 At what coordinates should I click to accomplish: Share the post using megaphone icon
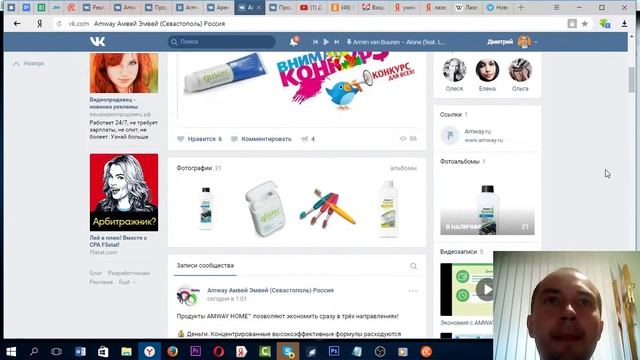(x=308, y=139)
